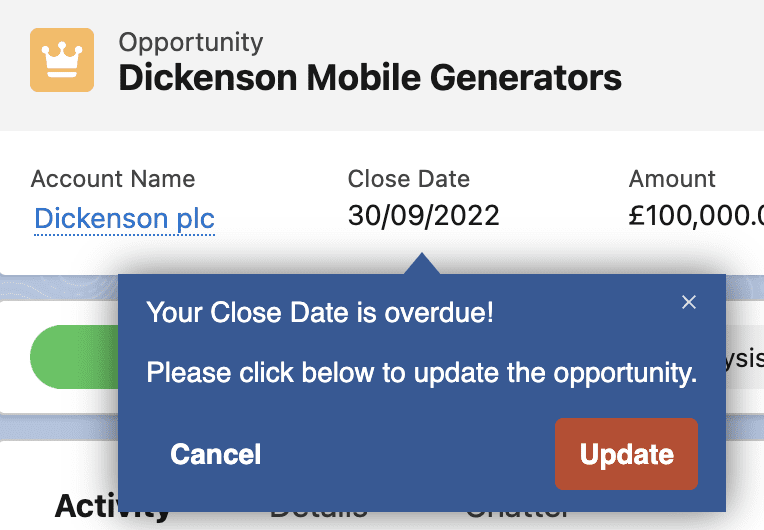
Task: Select the green completed path stage
Action: [74, 357]
